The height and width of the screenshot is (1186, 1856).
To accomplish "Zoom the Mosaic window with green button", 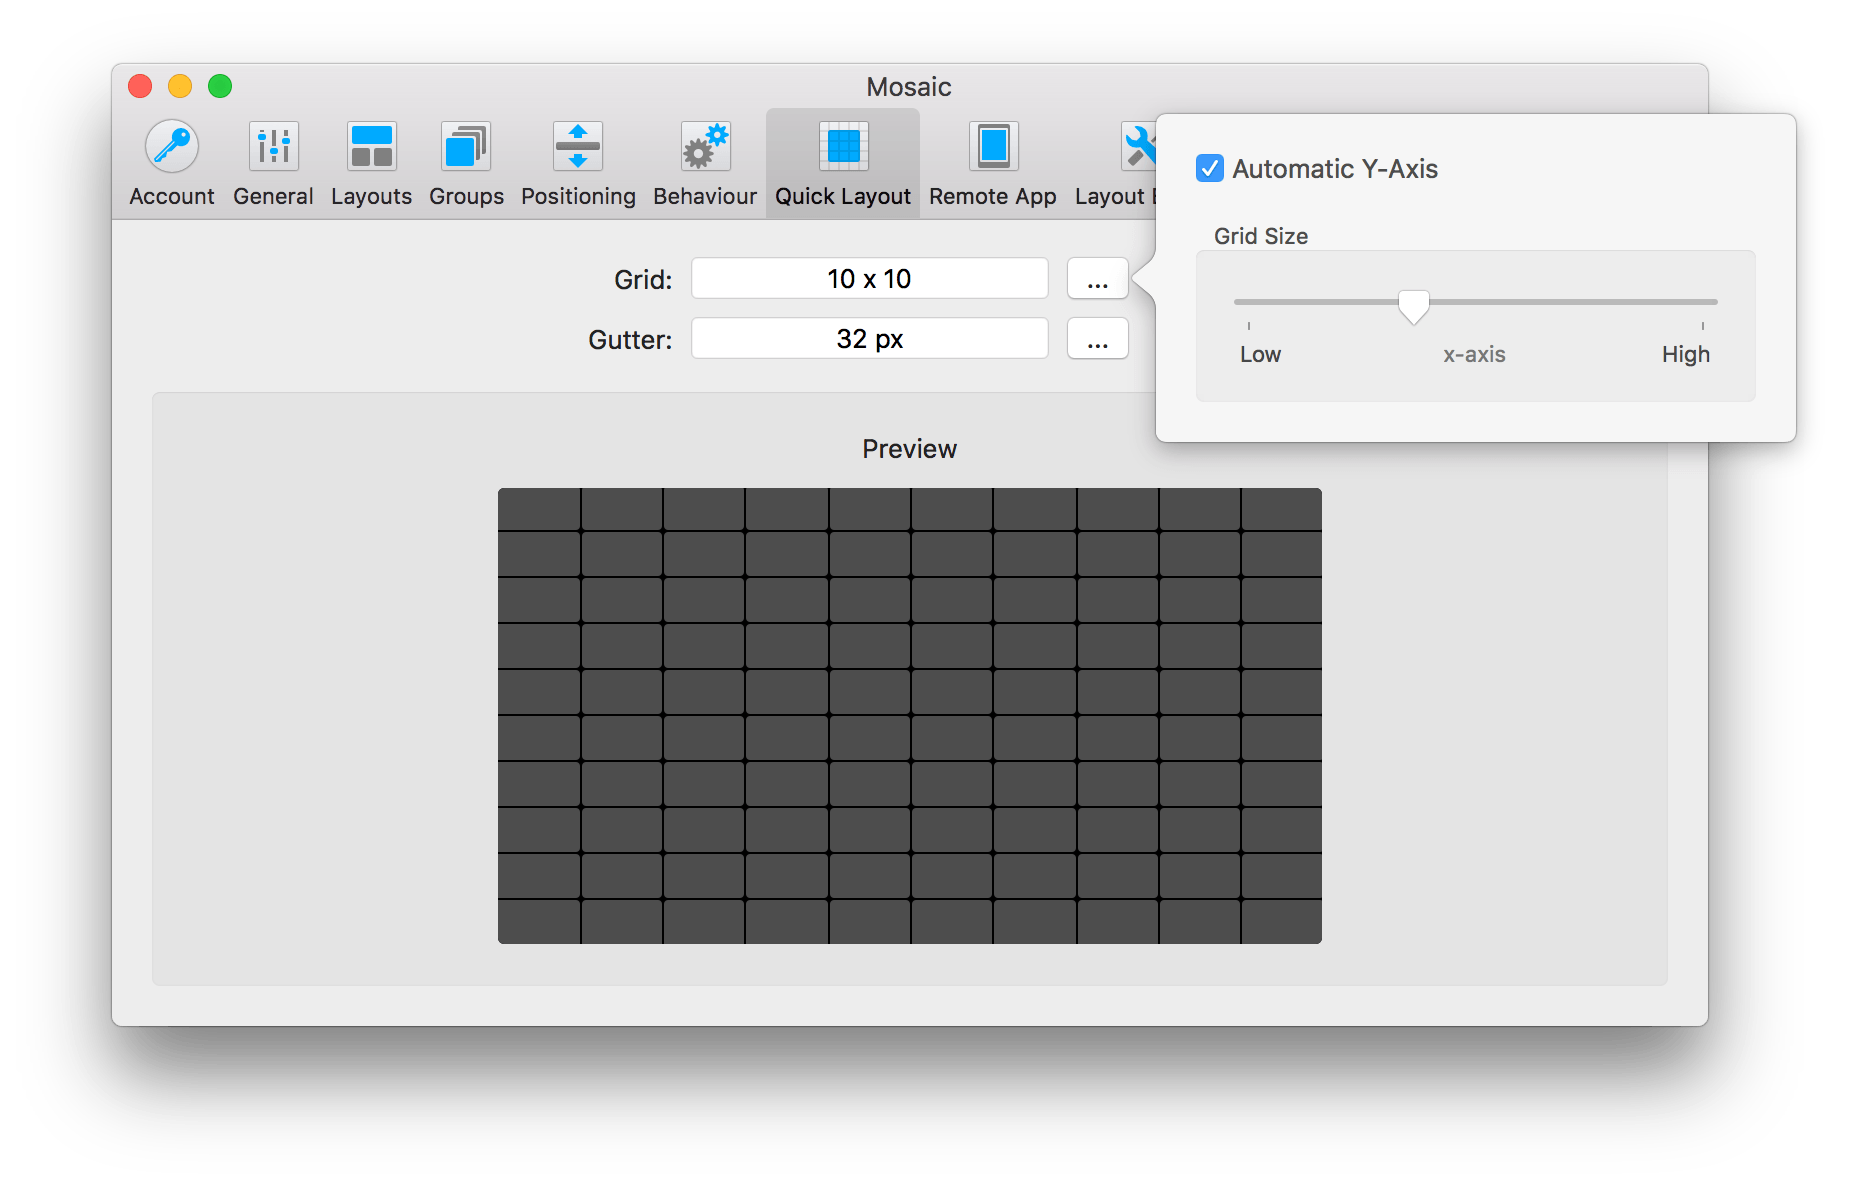I will click(220, 86).
